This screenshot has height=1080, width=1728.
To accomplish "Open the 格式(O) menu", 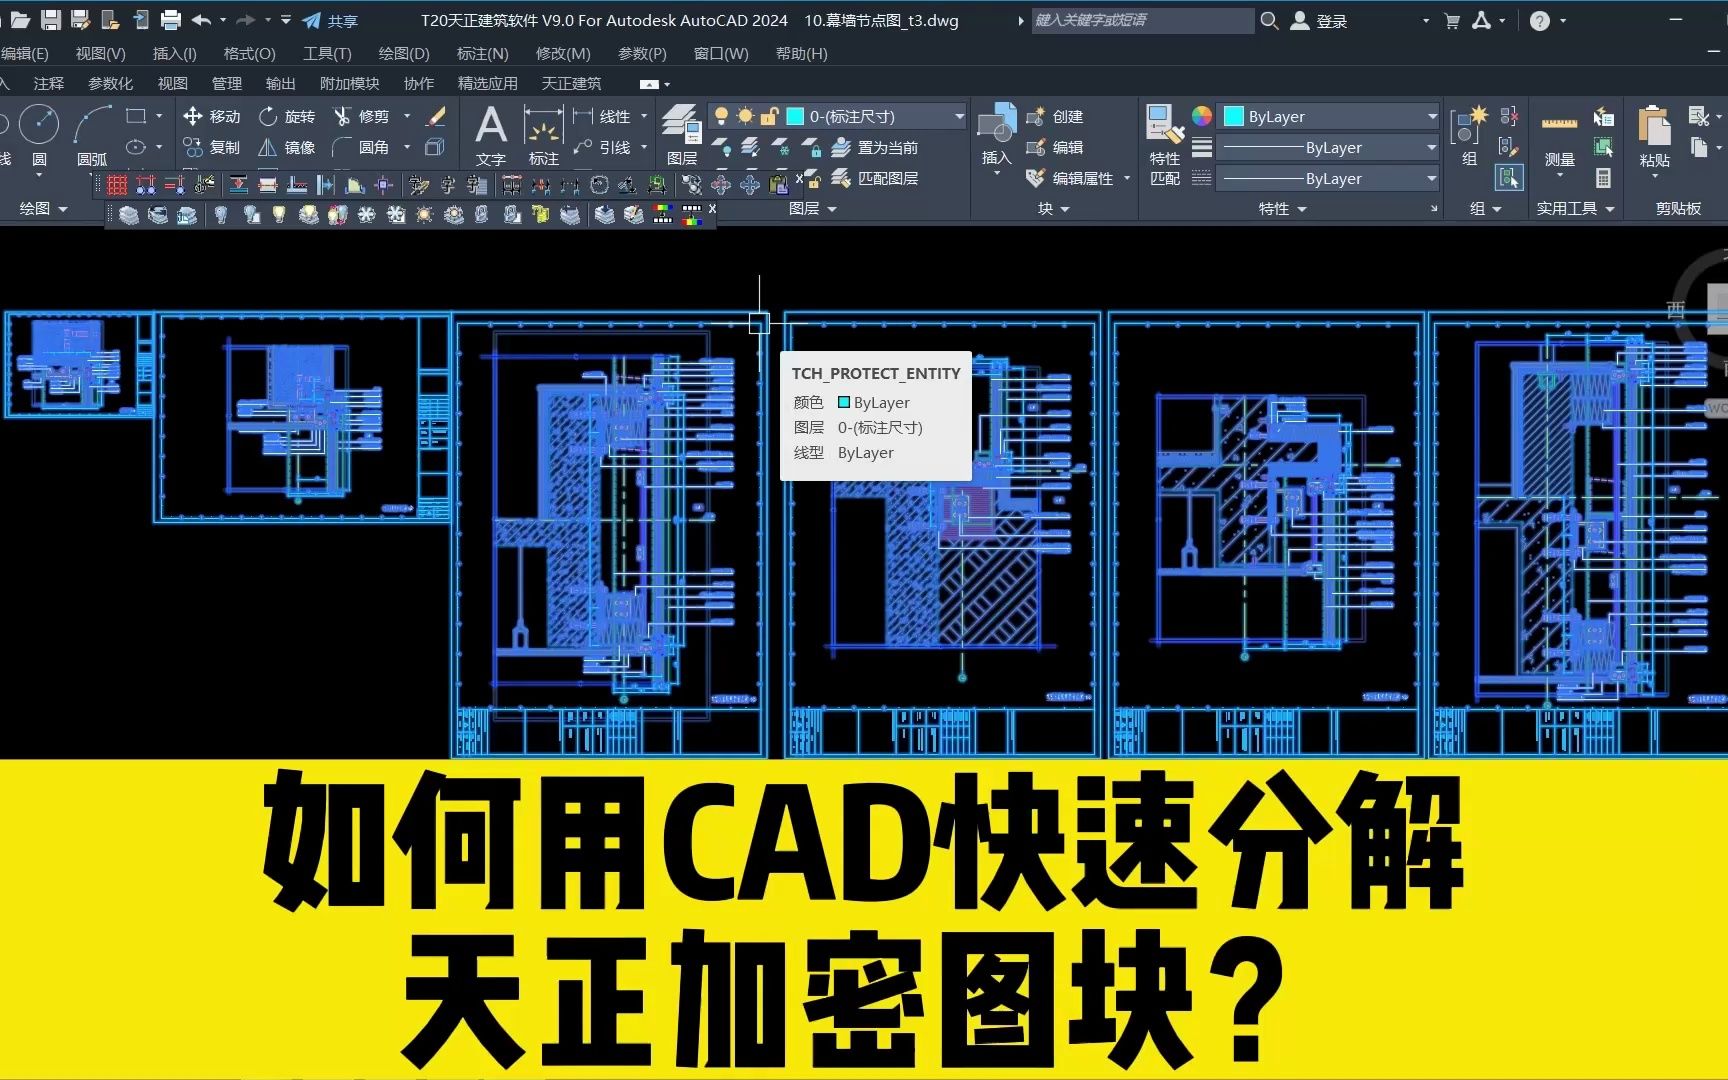I will 249,53.
